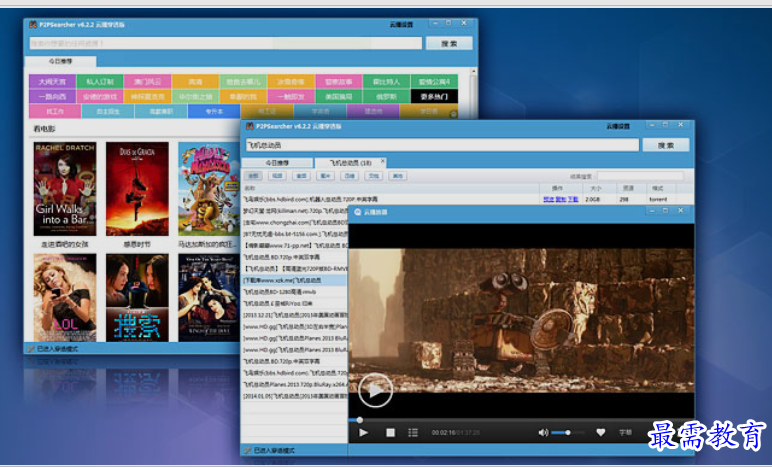The image size is (772, 467).
Task: Click the 搜索 button in the front window
Action: point(665,145)
